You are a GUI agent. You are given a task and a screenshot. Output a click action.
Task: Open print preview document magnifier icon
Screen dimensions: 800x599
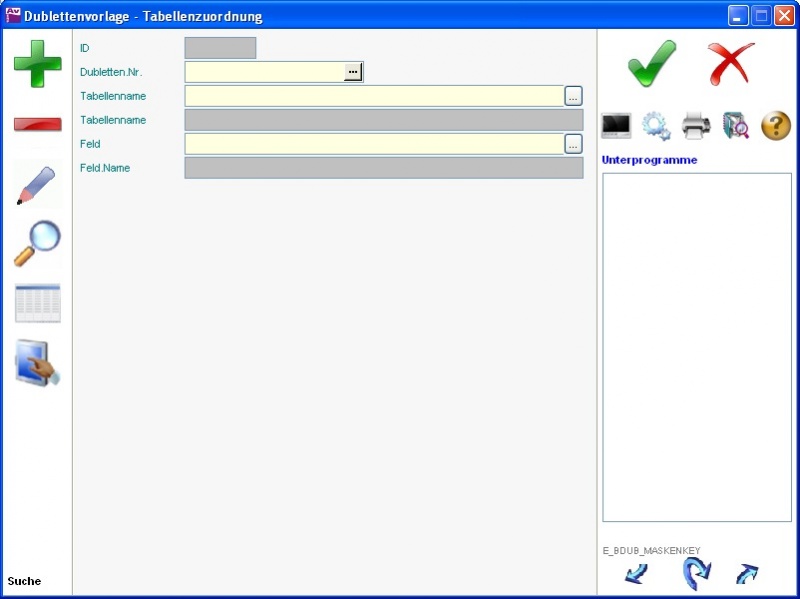tap(736, 126)
